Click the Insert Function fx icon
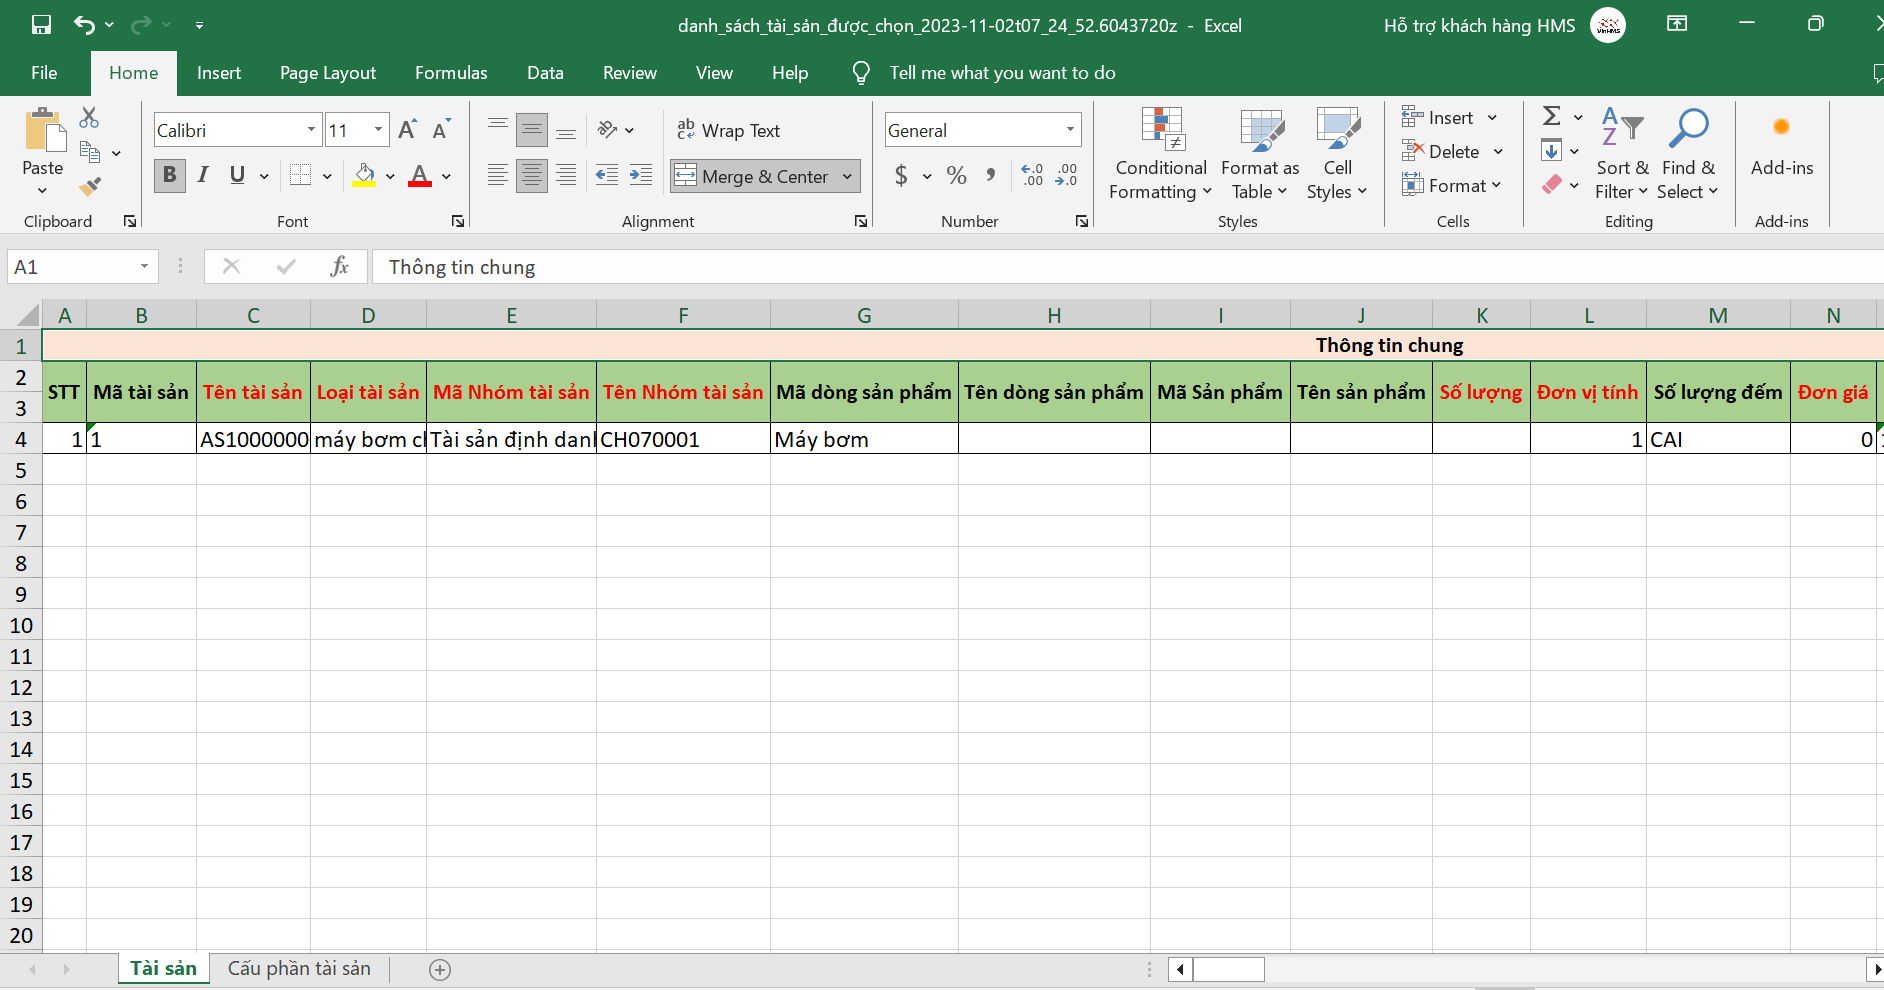This screenshot has height=990, width=1884. pos(339,267)
